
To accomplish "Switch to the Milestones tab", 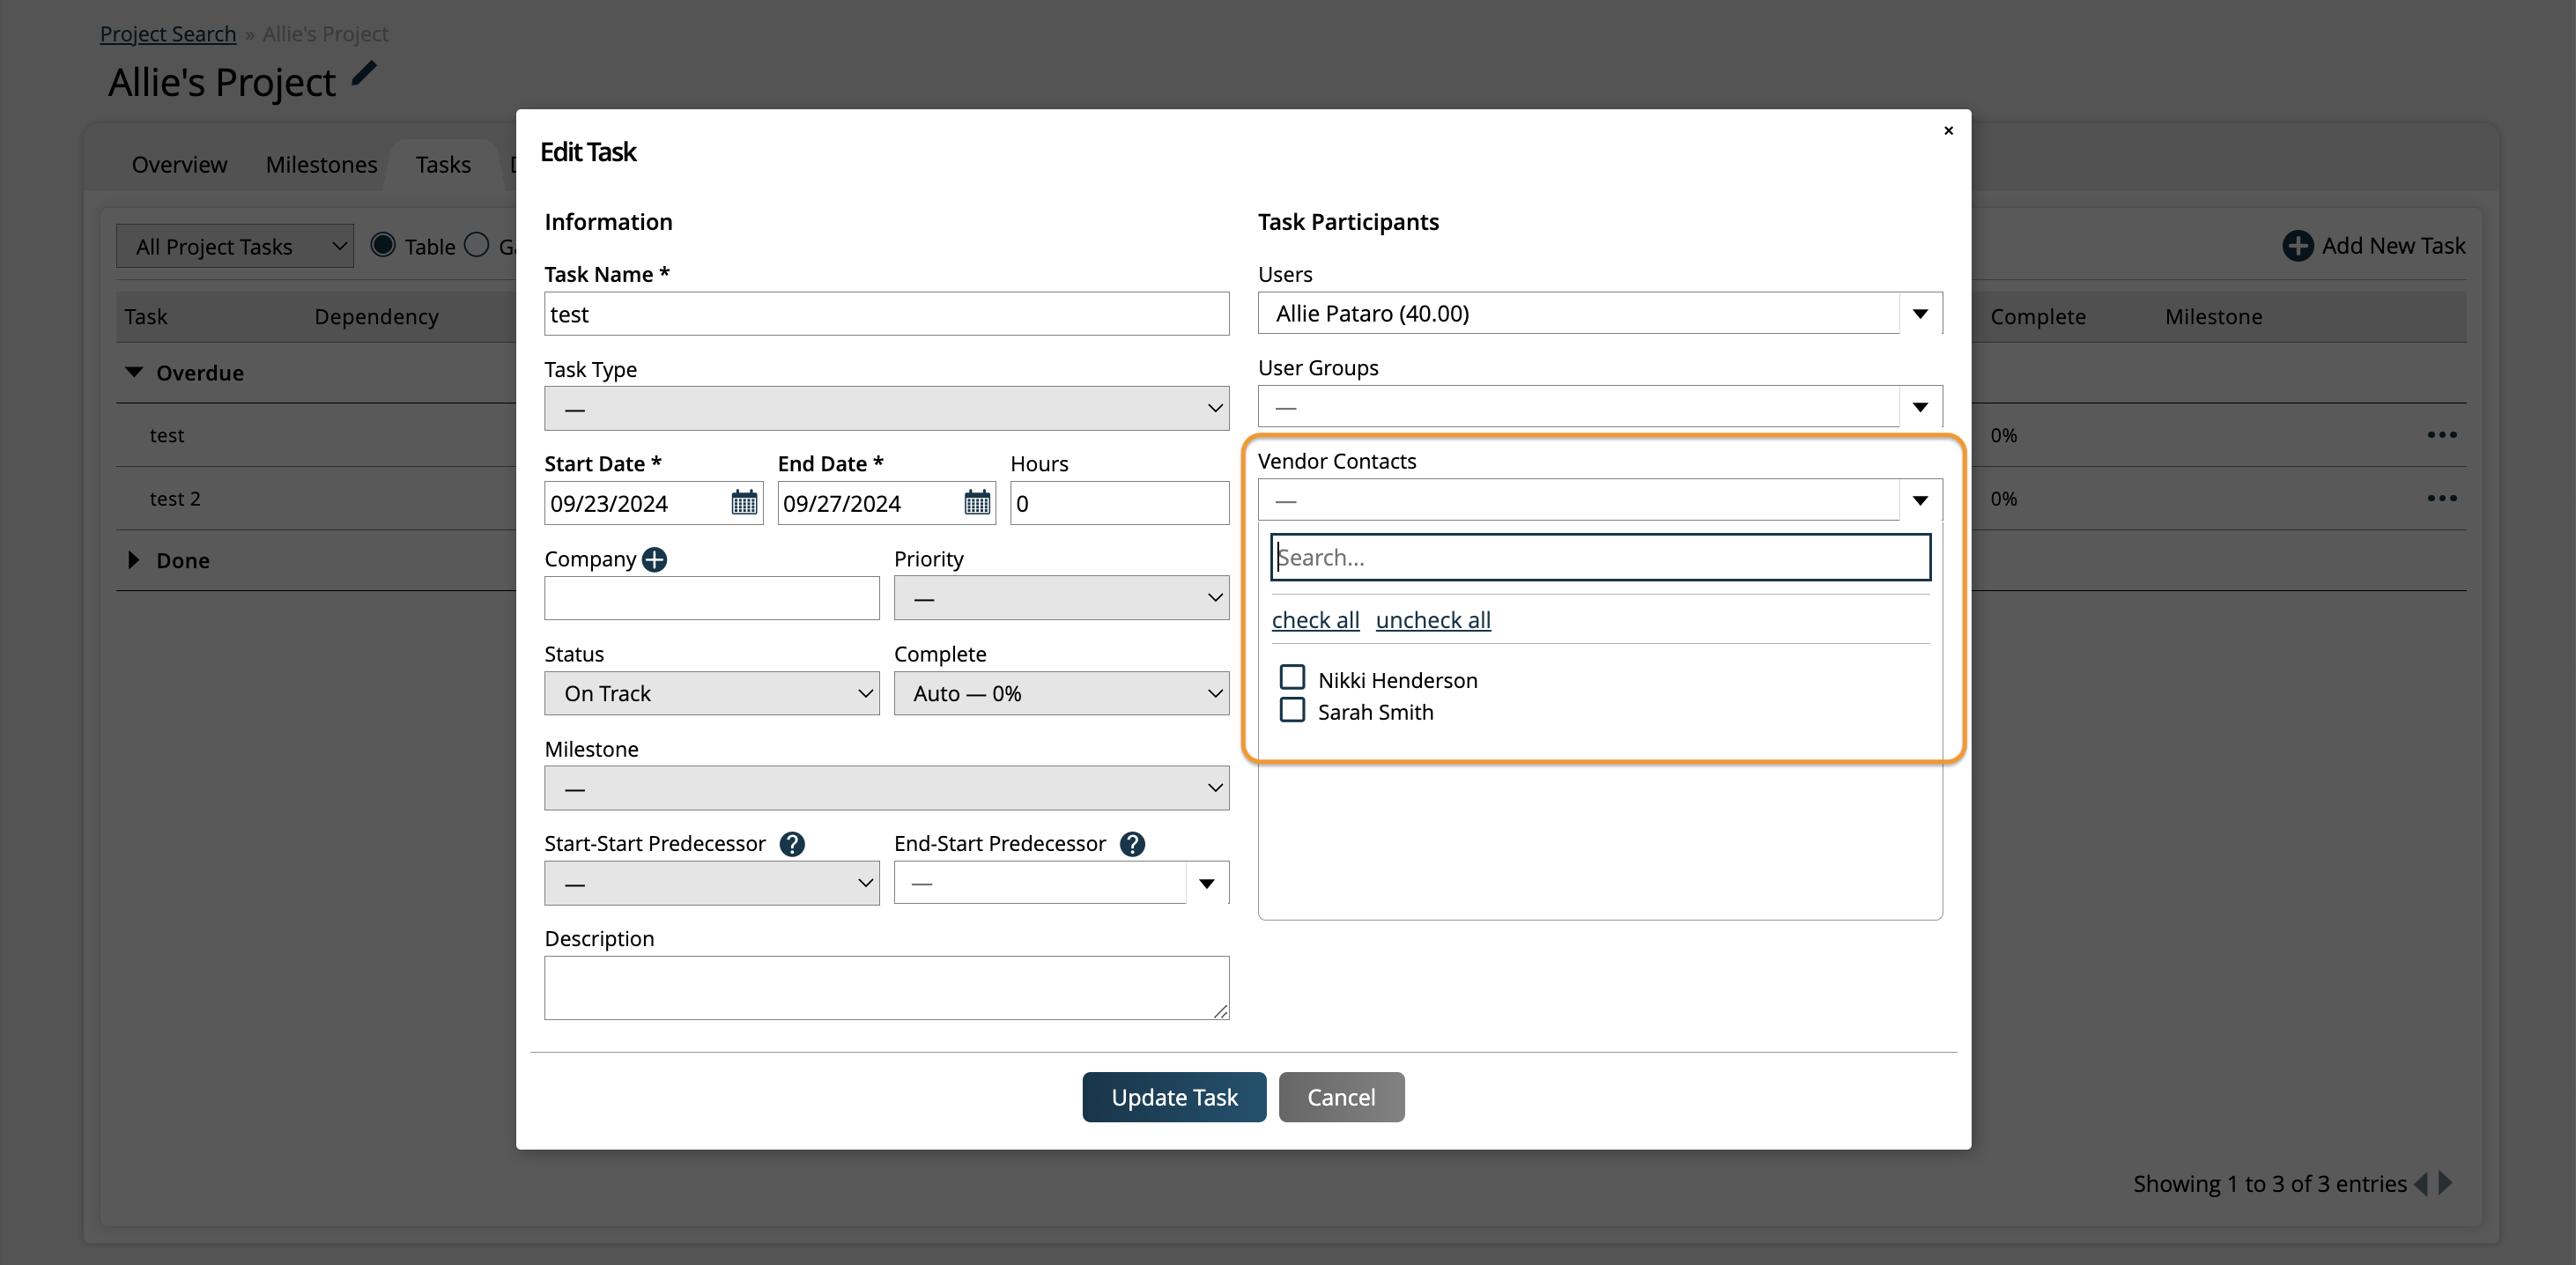I will pos(321,165).
